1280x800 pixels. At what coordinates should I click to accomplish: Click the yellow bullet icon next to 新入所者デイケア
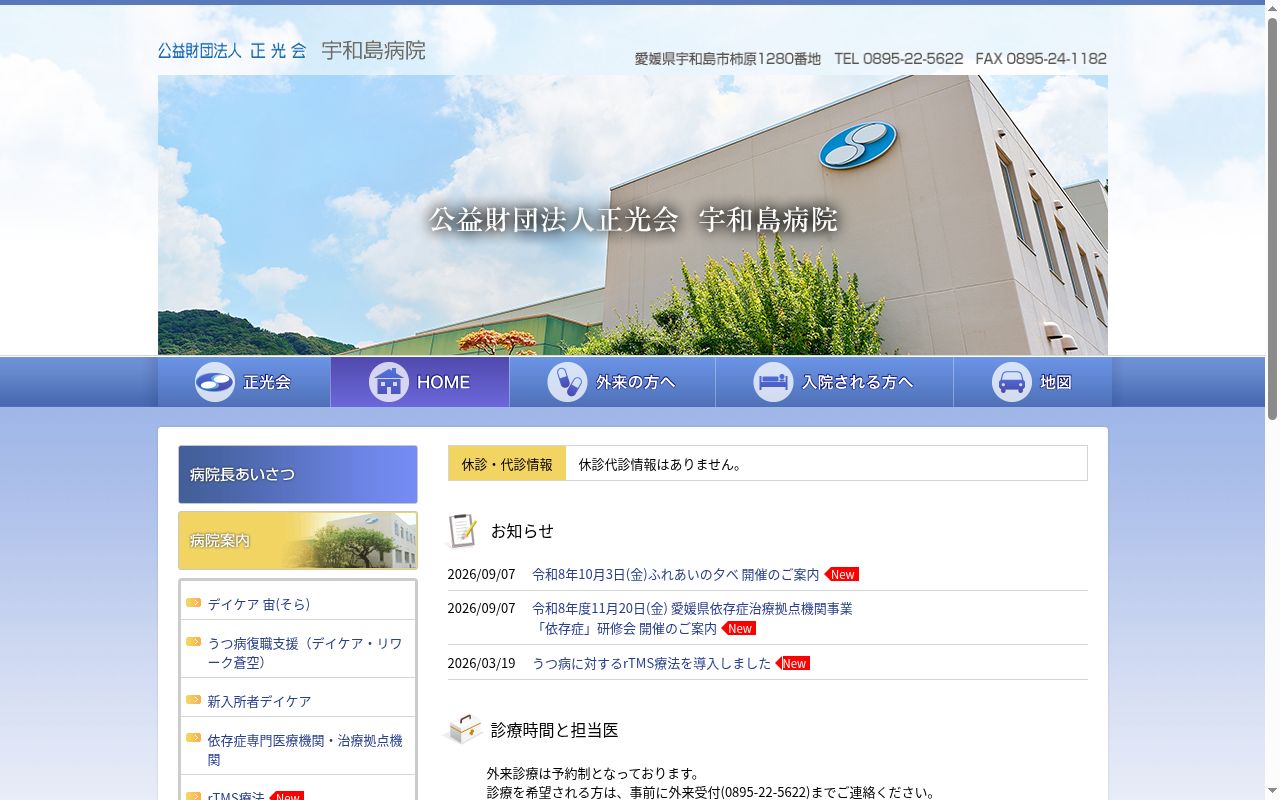(193, 700)
